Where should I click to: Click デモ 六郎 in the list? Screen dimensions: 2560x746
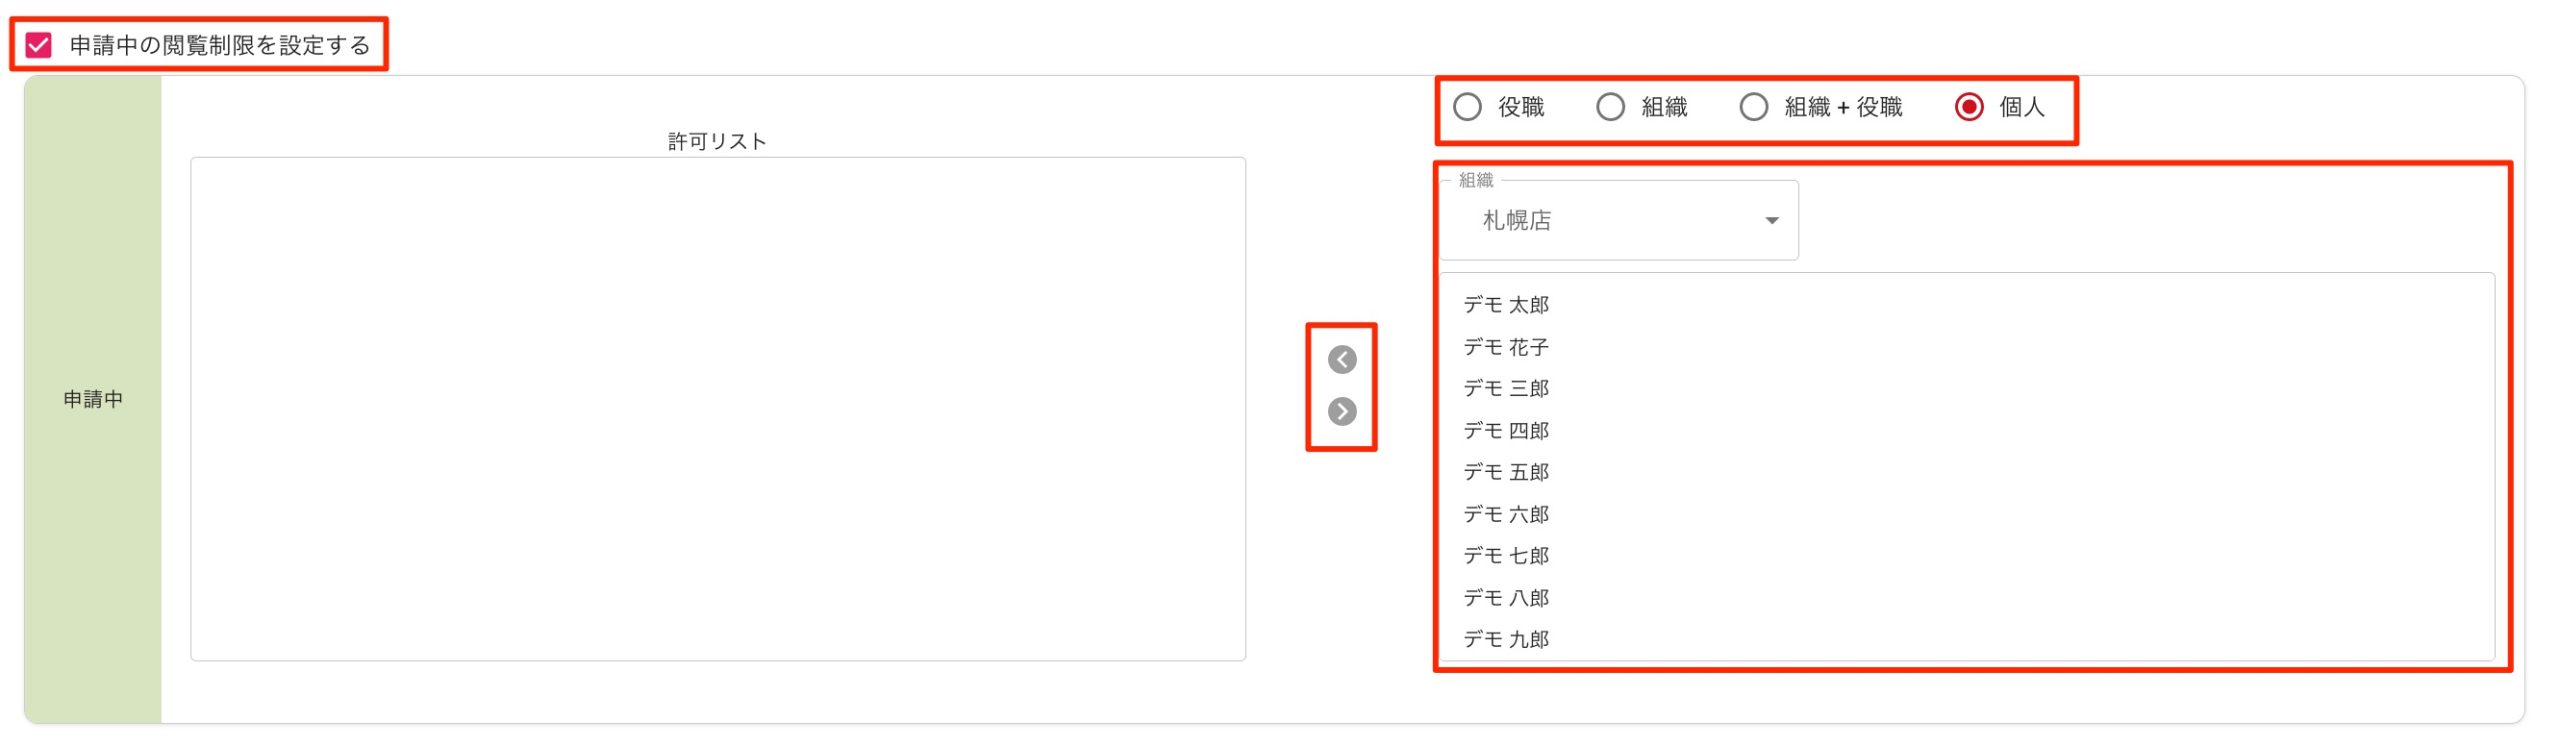[1506, 514]
